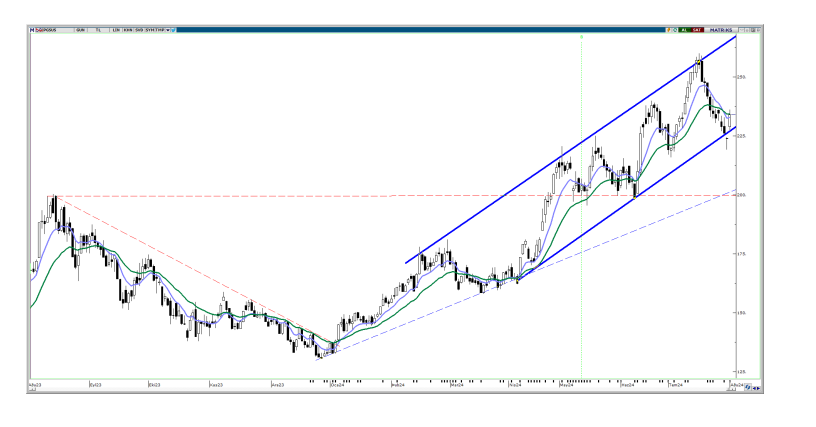The width and height of the screenshot is (816, 427).
Task: Open the TL currency selector
Action: 99,31
